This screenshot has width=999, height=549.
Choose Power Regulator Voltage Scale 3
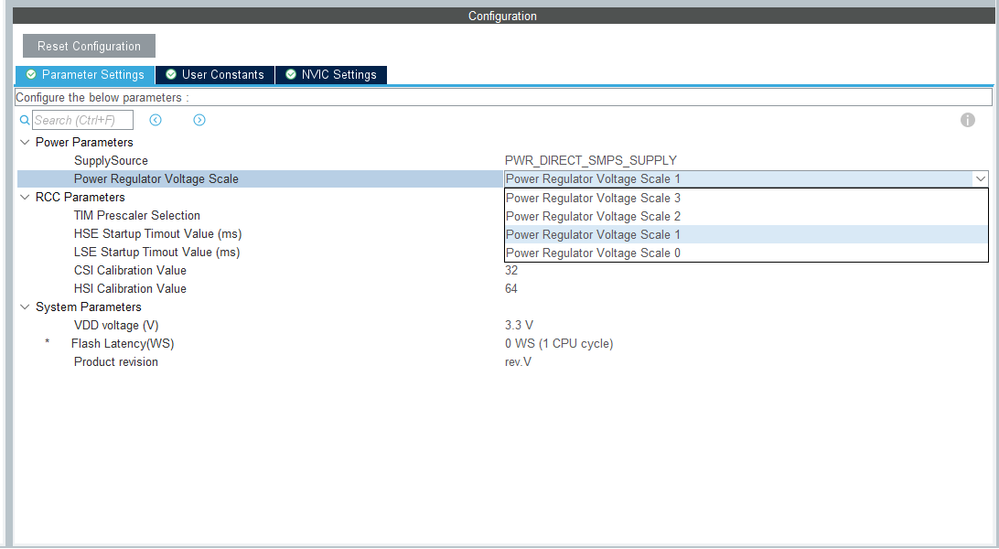pyautogui.click(x=746, y=198)
